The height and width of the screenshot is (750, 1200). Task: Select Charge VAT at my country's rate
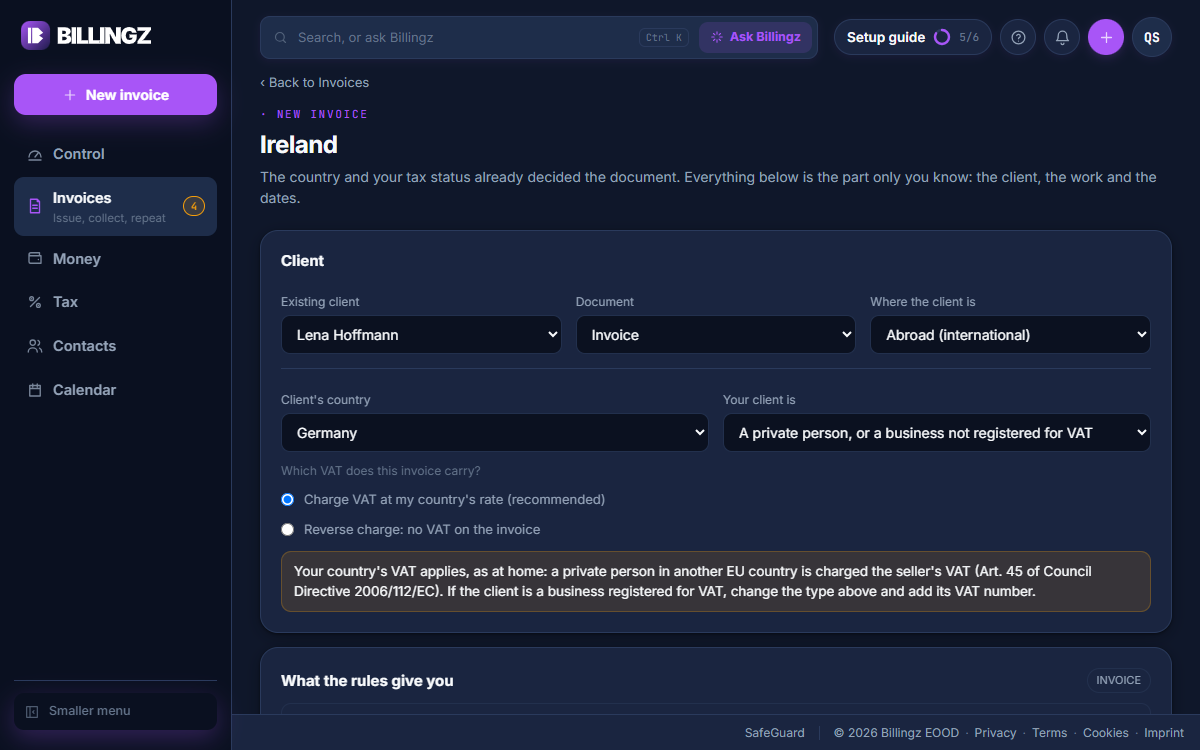coord(288,499)
